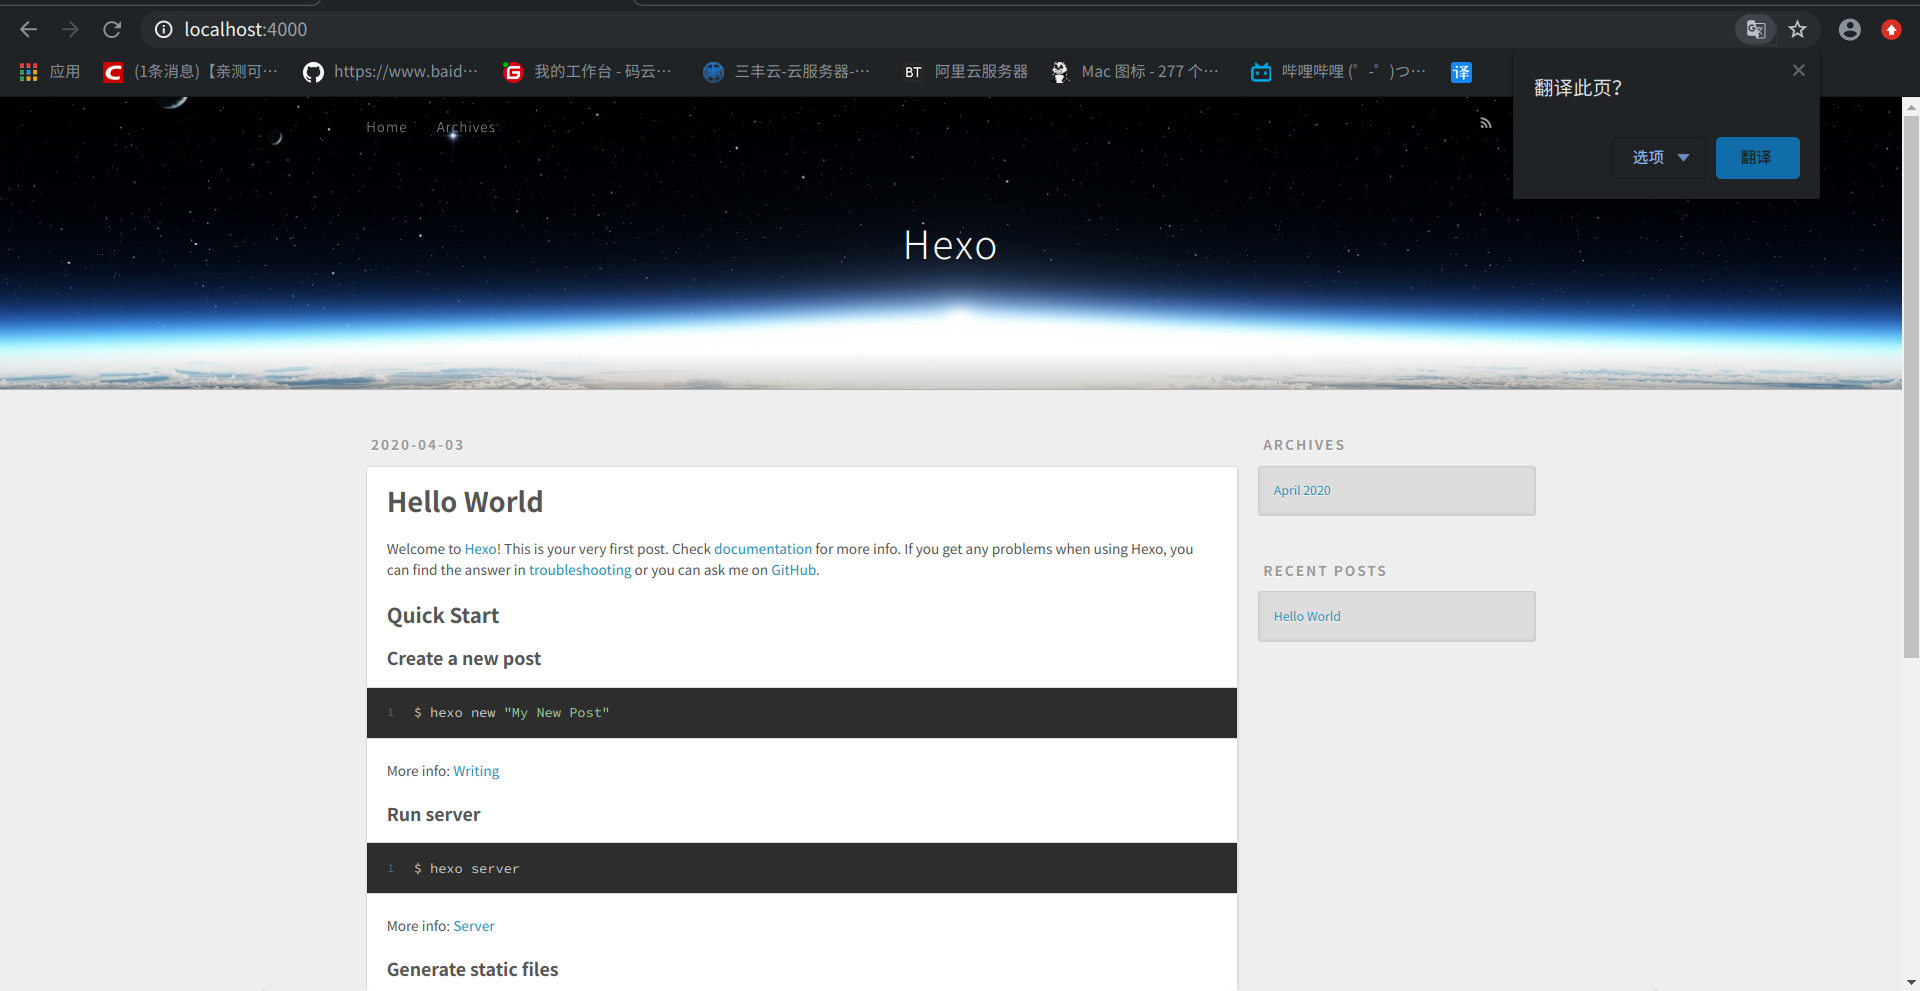Click the '翻译此页?' popup title

click(x=1578, y=88)
